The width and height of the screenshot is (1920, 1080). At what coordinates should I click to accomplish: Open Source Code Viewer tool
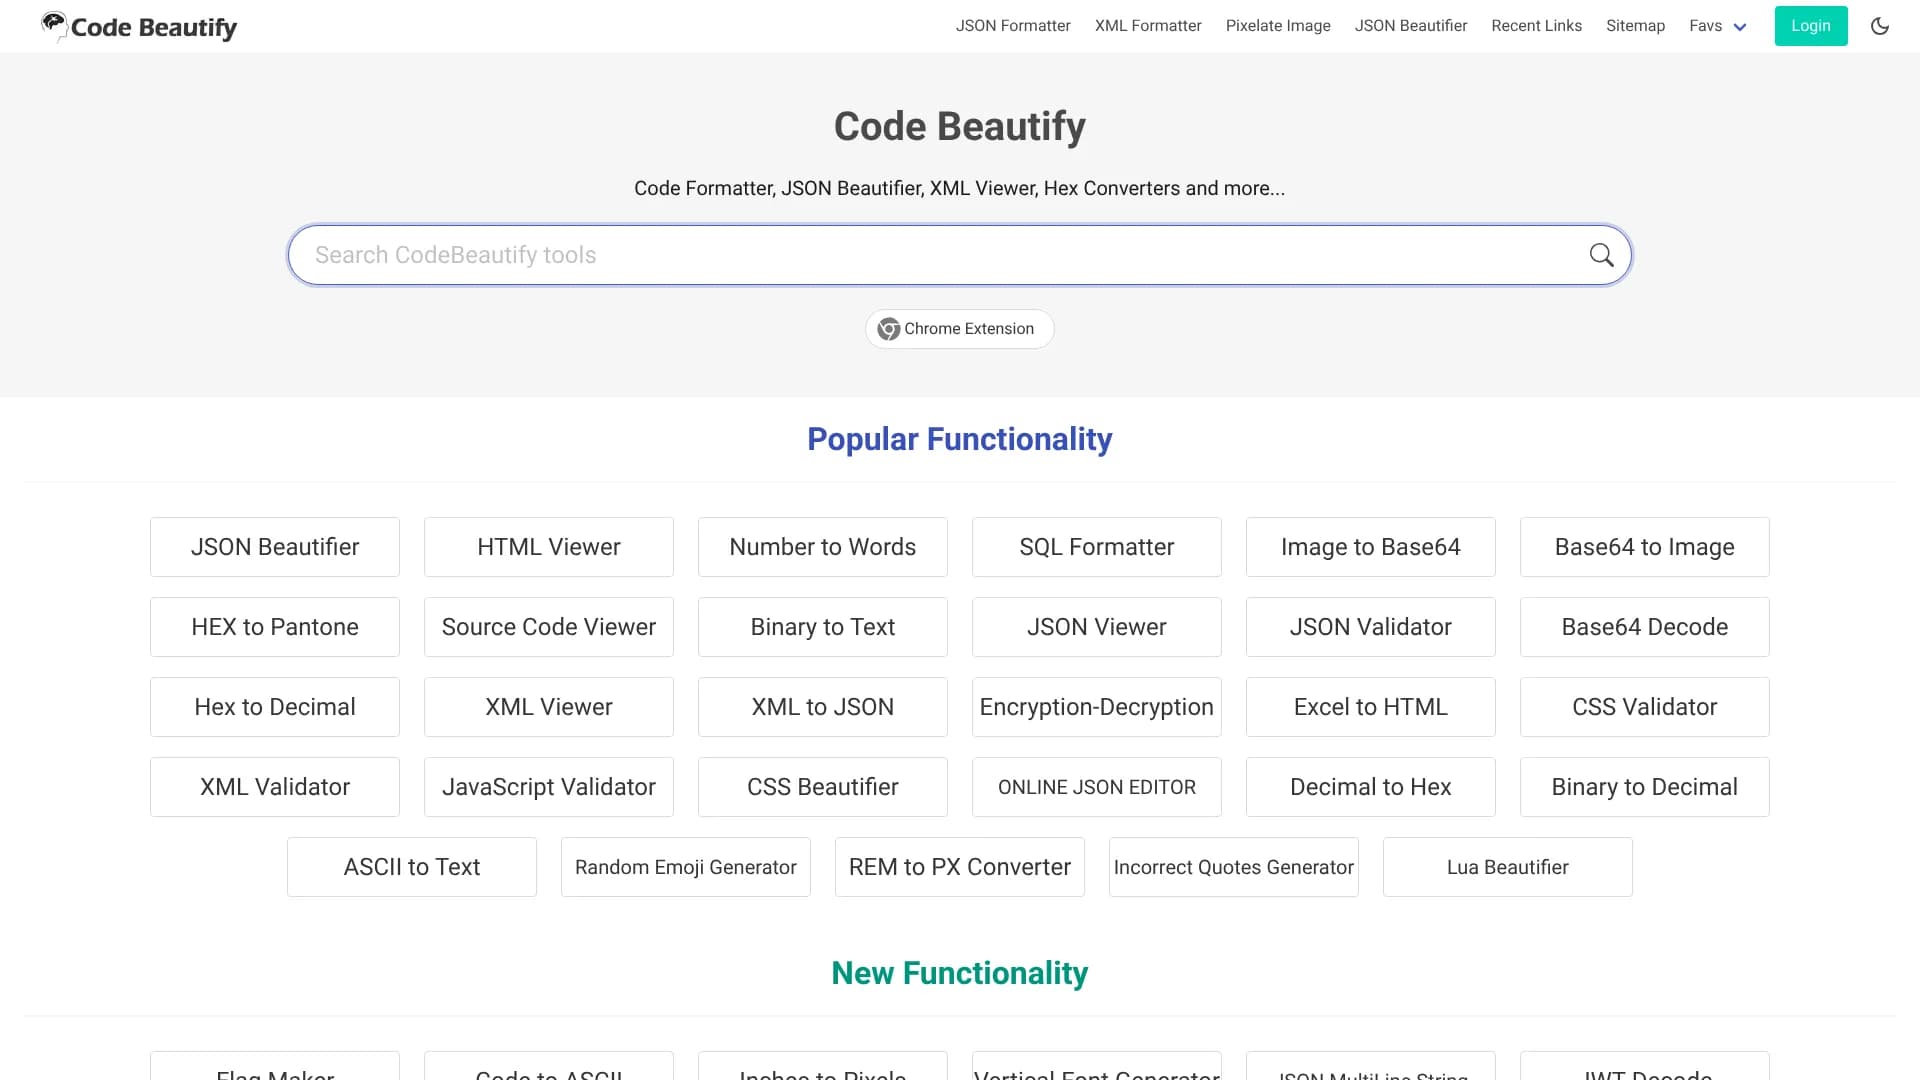click(549, 627)
